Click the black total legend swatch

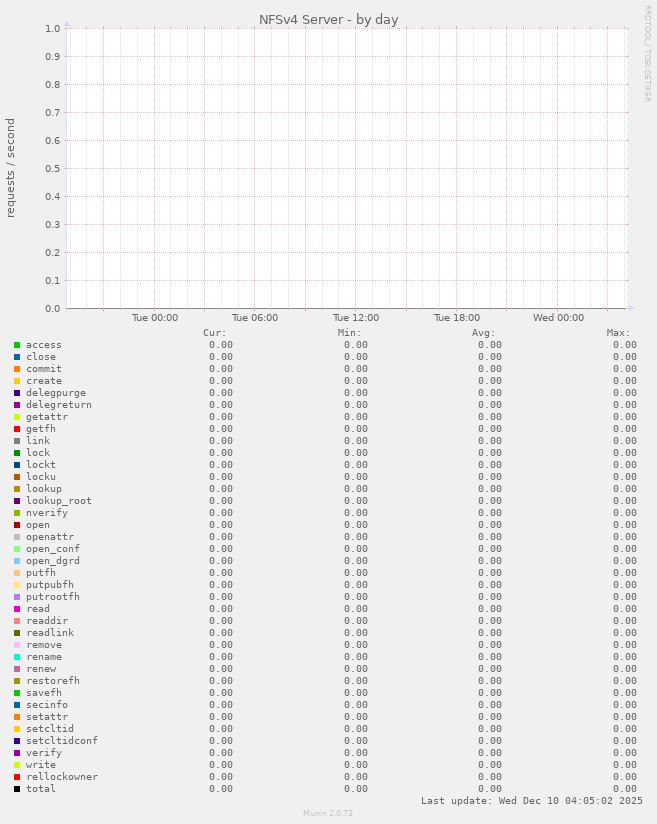pyautogui.click(x=17, y=789)
